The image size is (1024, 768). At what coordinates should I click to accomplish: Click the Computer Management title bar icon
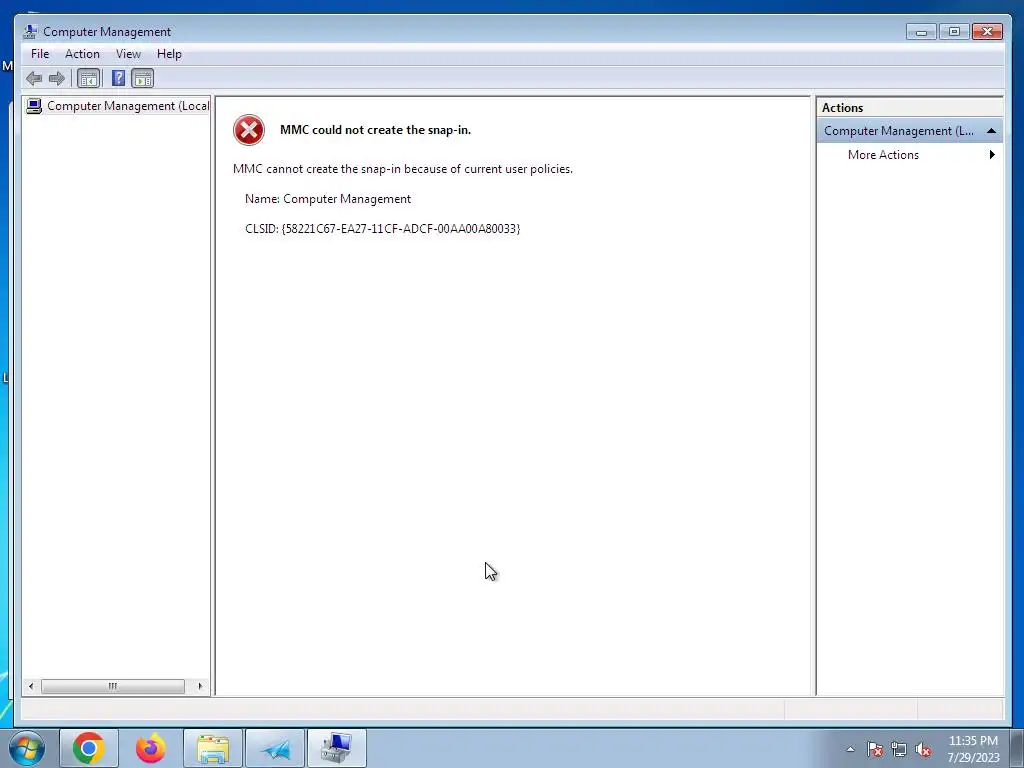coord(30,31)
